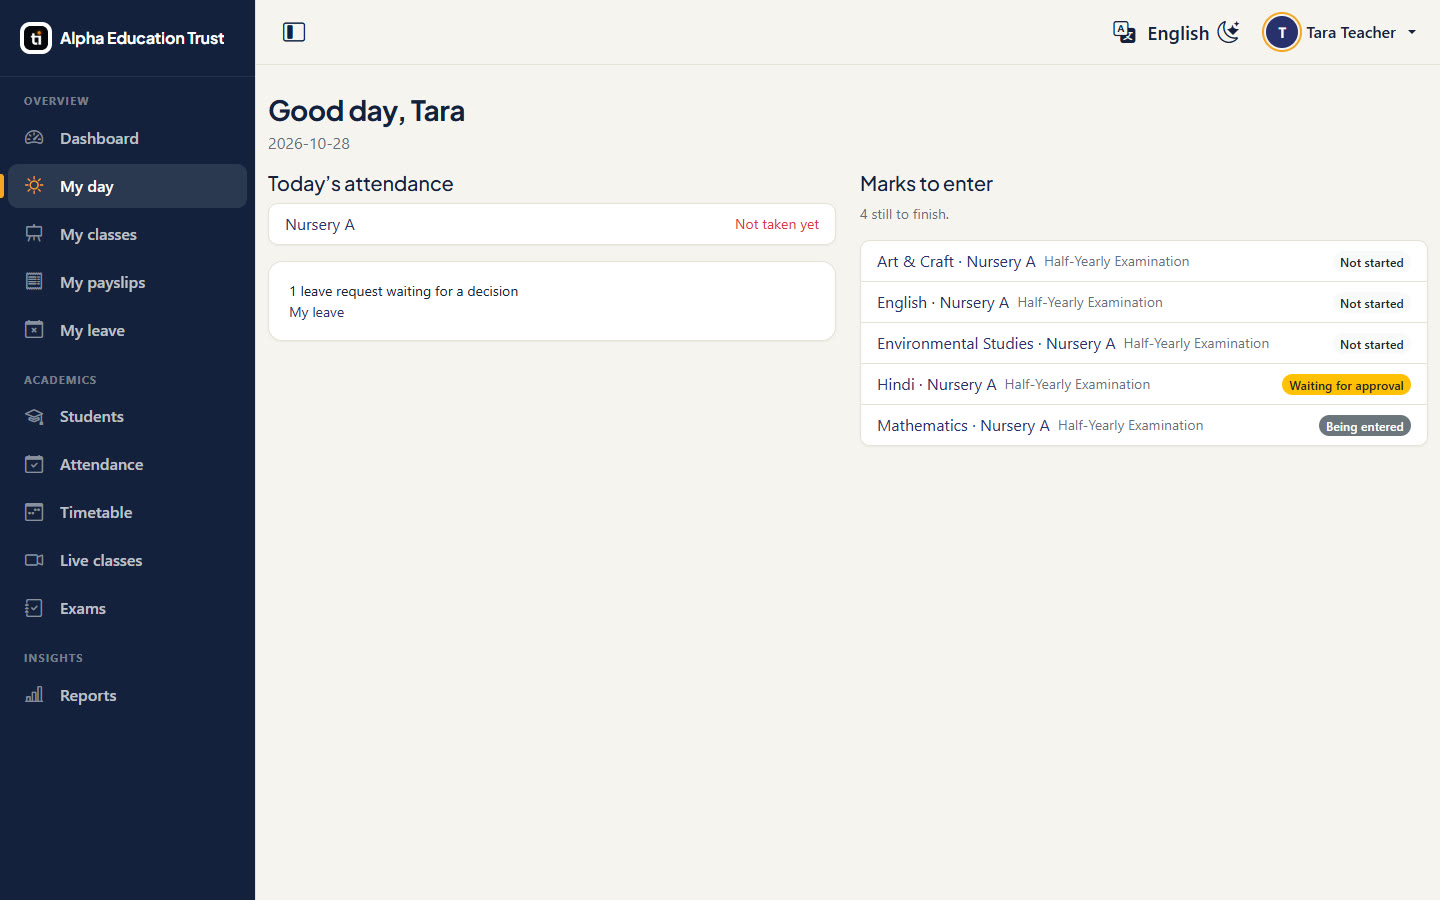Click the Timetable calendar icon

pyautogui.click(x=34, y=512)
